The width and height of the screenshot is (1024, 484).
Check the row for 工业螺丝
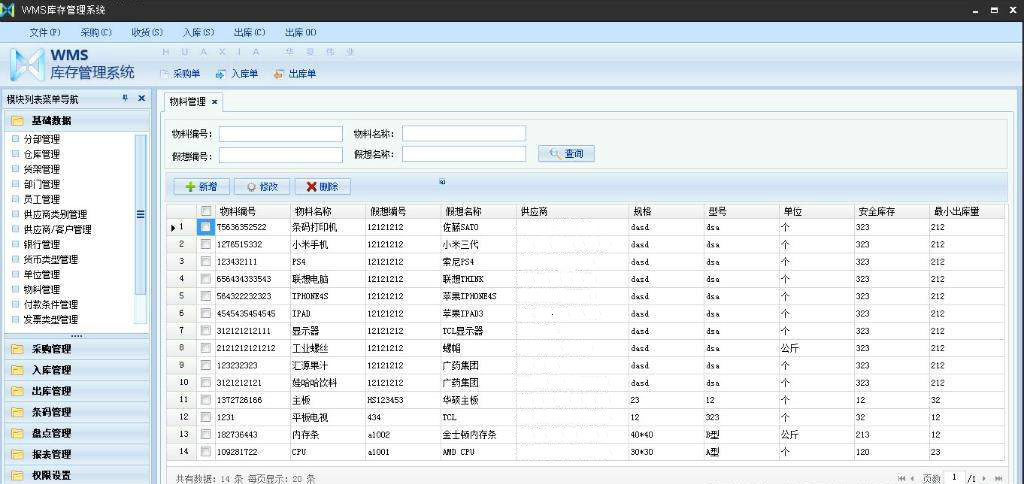coord(206,348)
